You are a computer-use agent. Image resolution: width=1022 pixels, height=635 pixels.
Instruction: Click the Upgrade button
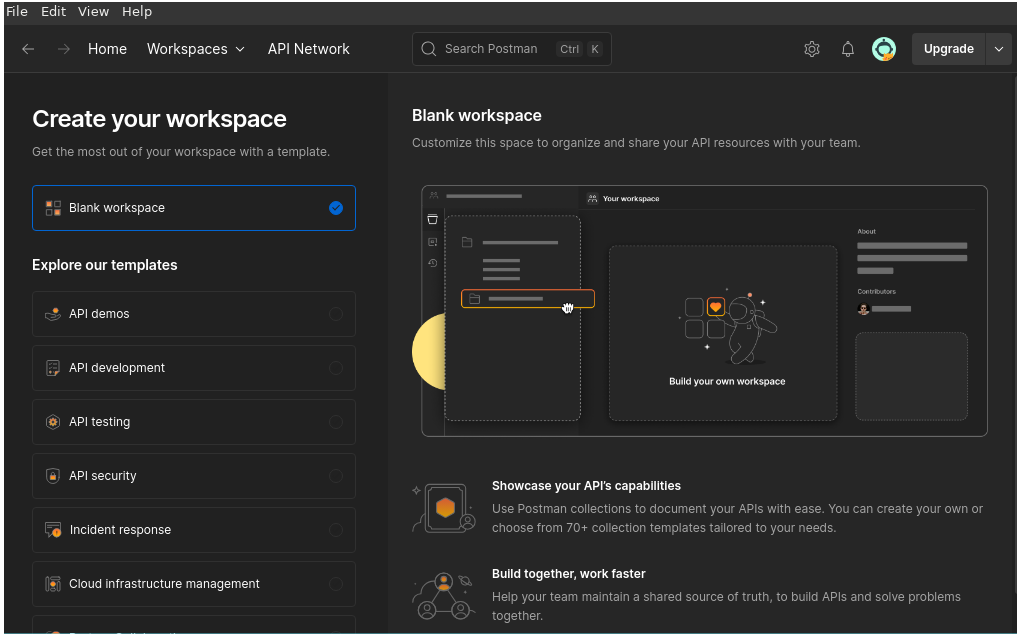[948, 49]
